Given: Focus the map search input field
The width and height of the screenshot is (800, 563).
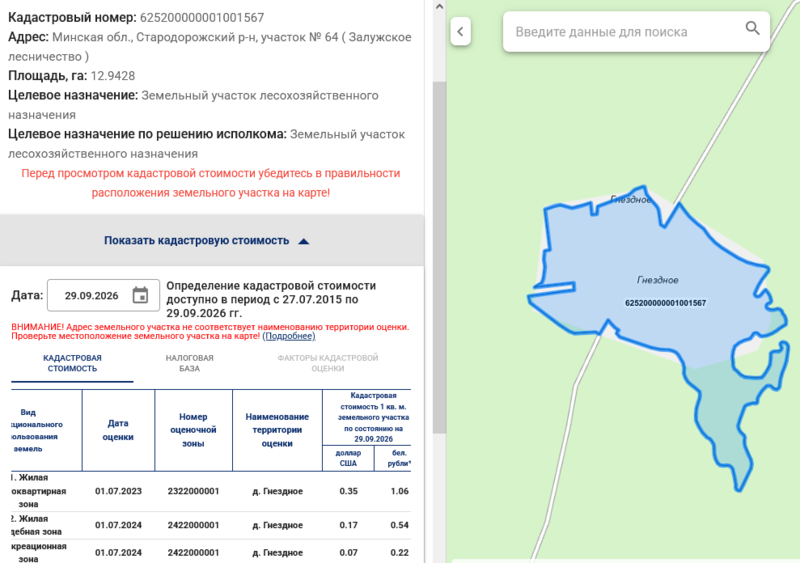Looking at the screenshot, I should click(628, 32).
